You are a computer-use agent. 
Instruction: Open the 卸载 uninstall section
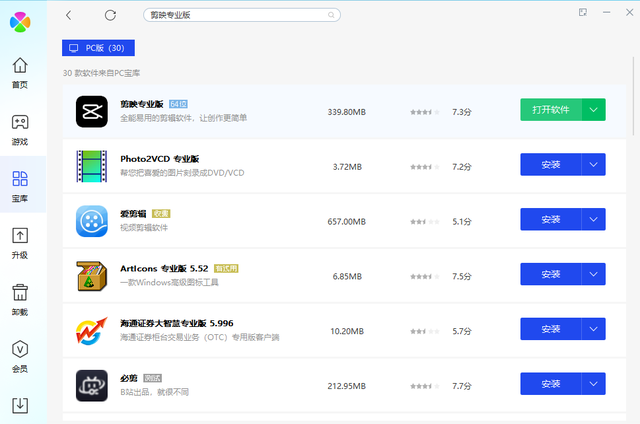click(20, 300)
